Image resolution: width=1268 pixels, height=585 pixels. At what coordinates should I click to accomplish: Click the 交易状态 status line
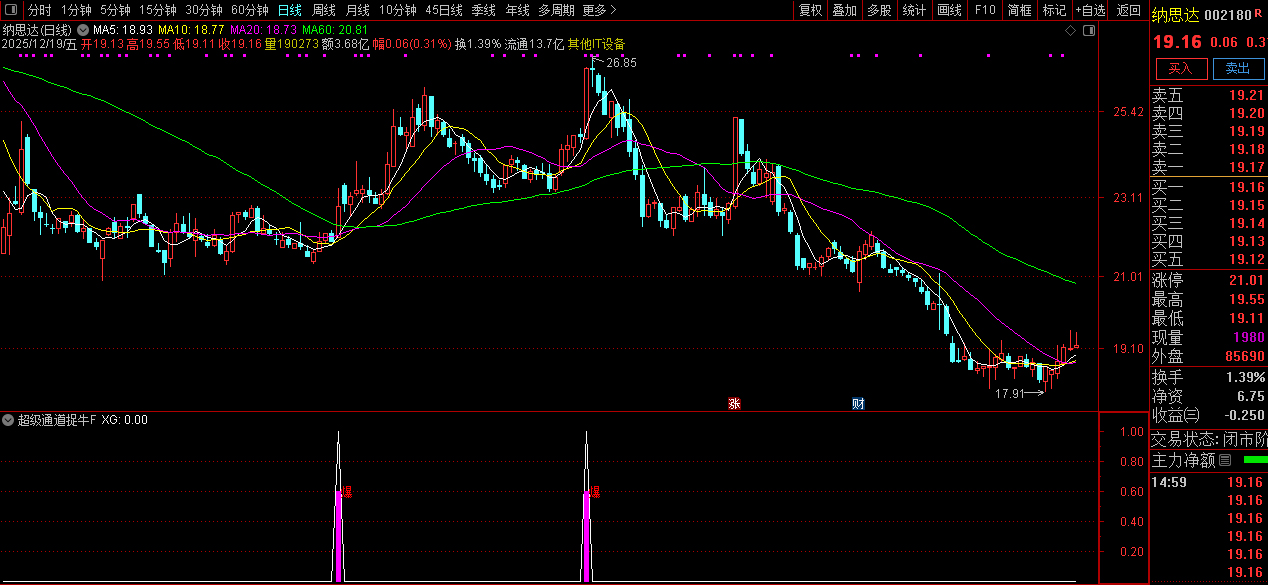[x=1208, y=439]
